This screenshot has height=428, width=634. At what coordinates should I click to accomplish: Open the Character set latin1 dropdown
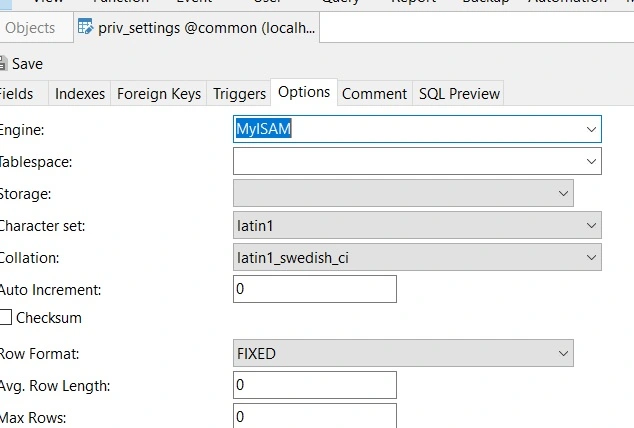[x=417, y=225]
